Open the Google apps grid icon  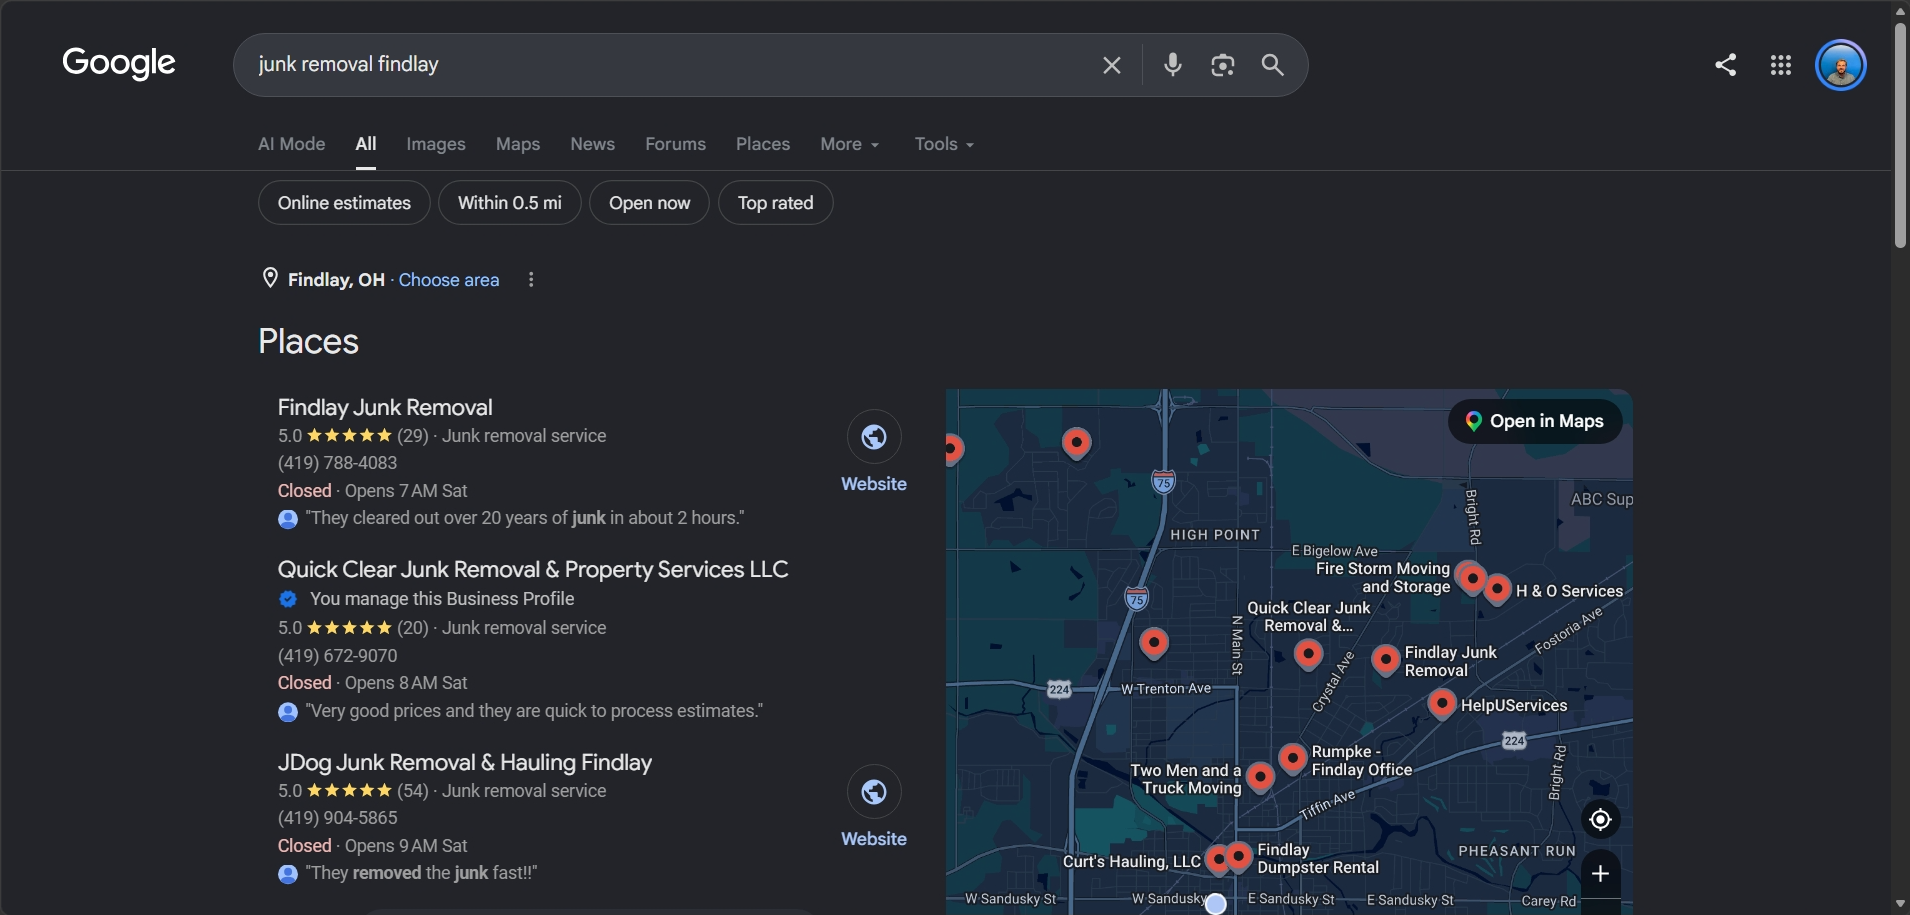[1780, 65]
